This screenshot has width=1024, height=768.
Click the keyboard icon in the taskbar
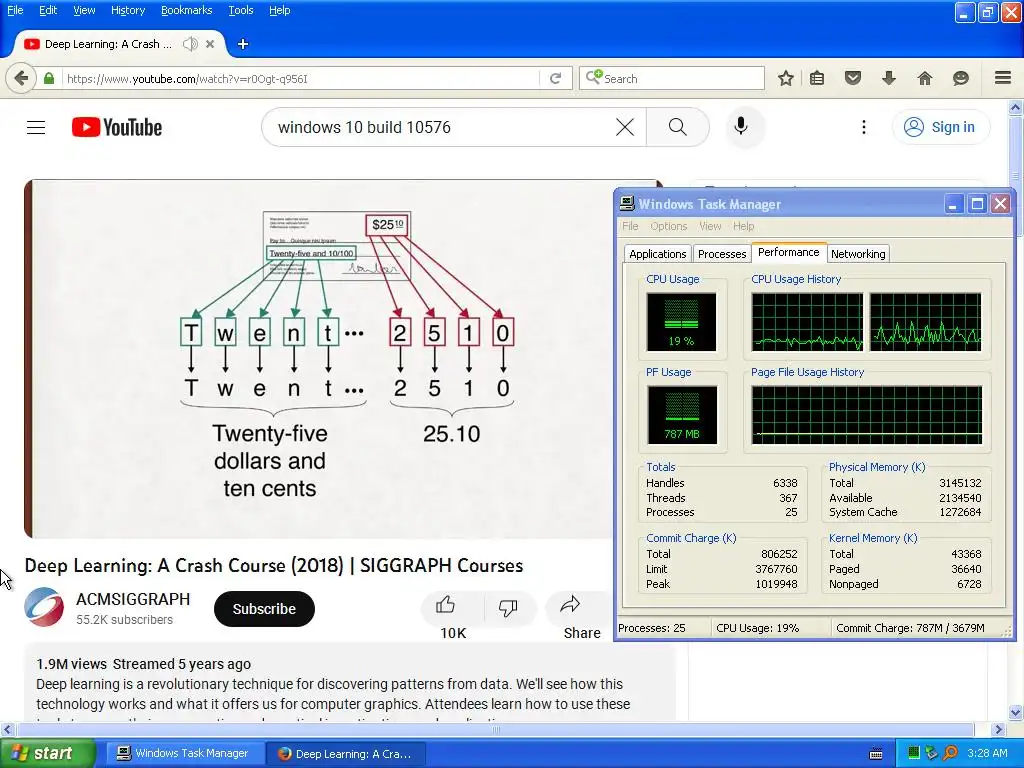[x=876, y=754]
